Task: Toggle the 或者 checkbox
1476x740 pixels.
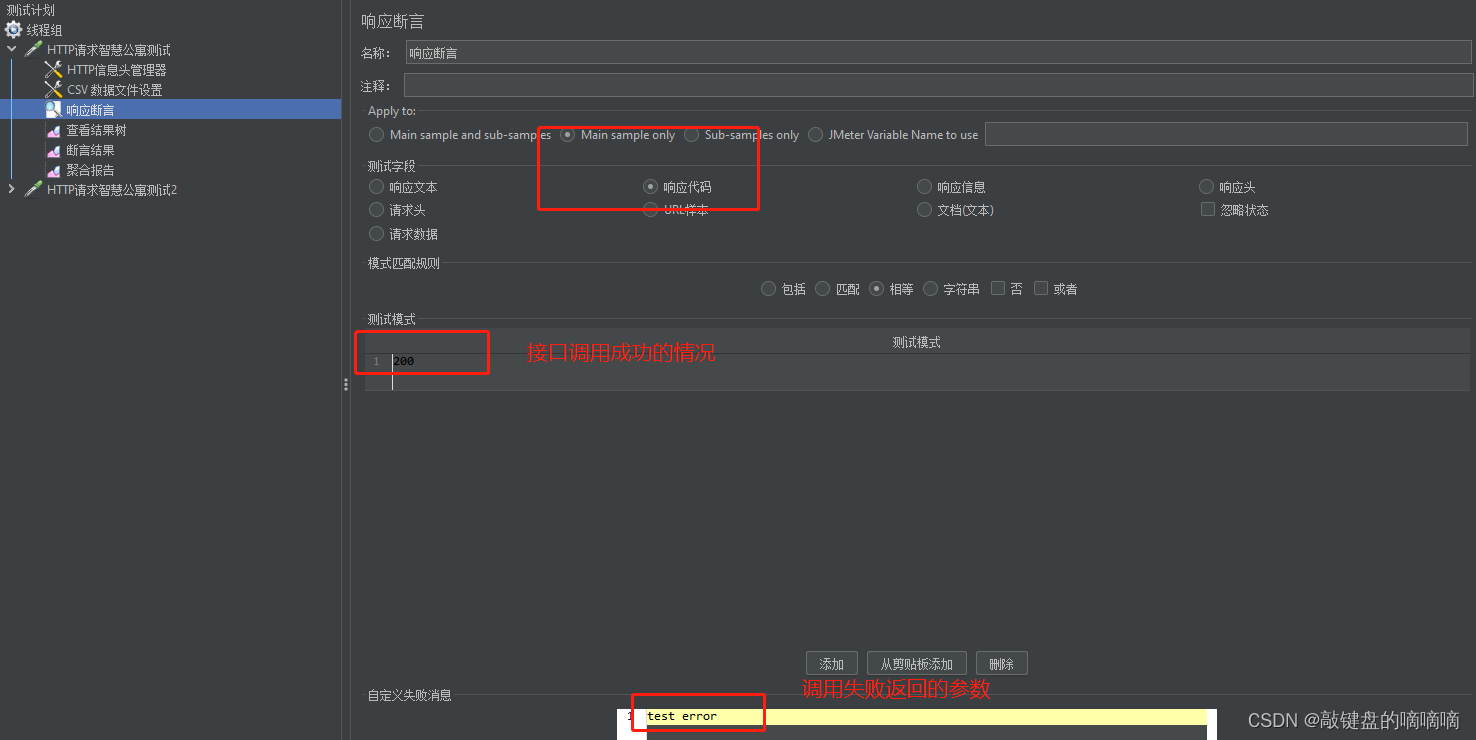Action: pyautogui.click(x=1041, y=288)
